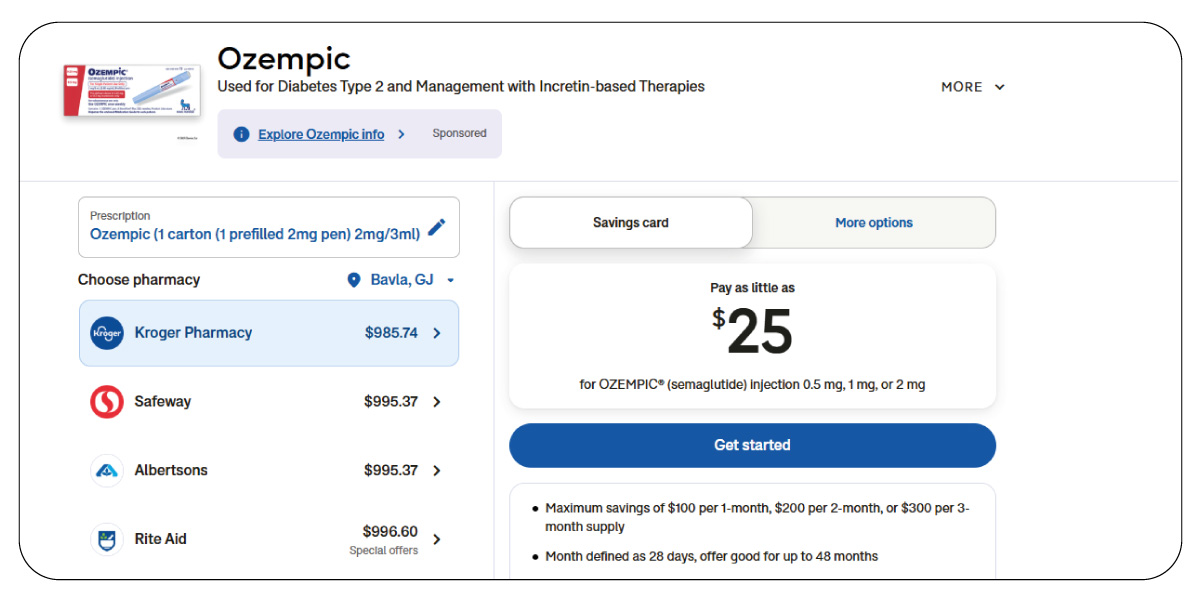Select the Safeway logo icon
This screenshot has width=1198, height=595.
(x=106, y=401)
